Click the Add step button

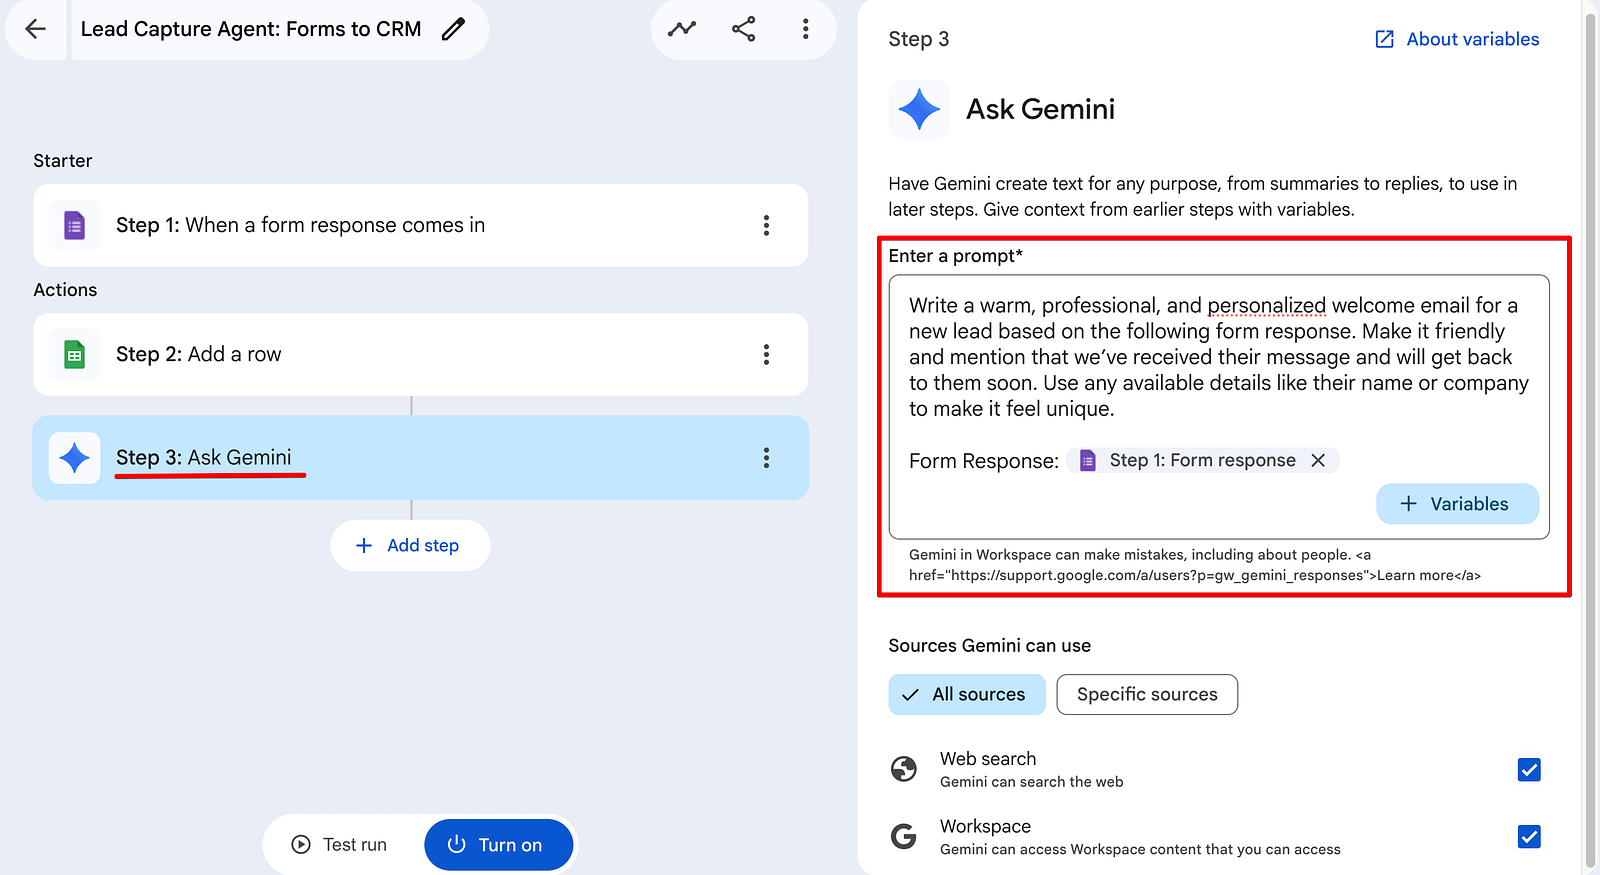pos(410,545)
